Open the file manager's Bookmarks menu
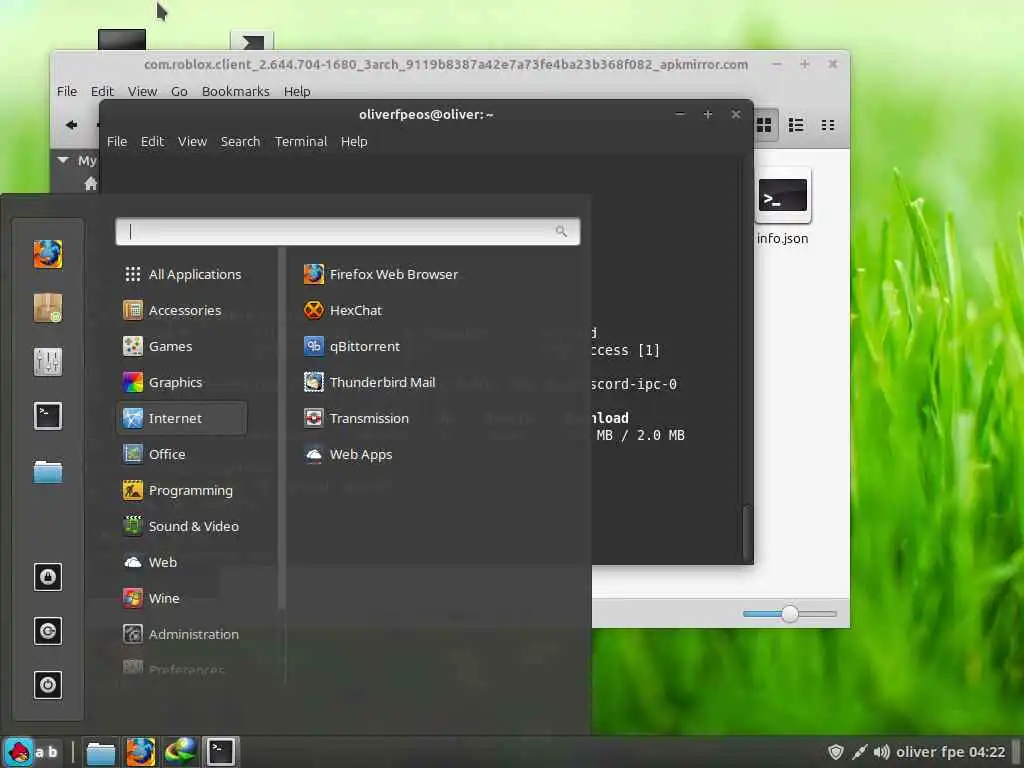1024x768 pixels. [x=235, y=91]
